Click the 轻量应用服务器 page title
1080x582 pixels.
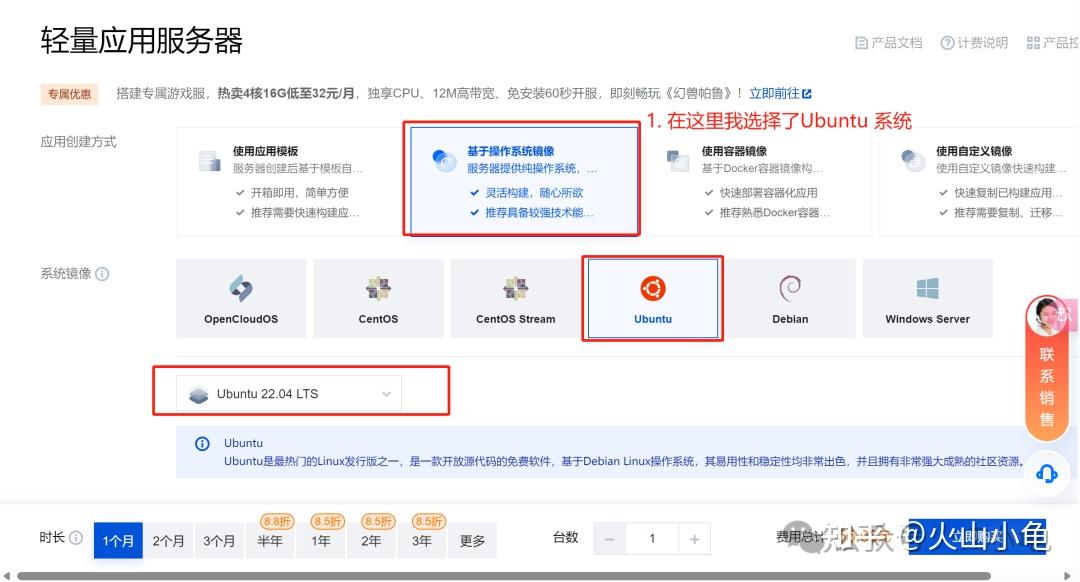[141, 41]
